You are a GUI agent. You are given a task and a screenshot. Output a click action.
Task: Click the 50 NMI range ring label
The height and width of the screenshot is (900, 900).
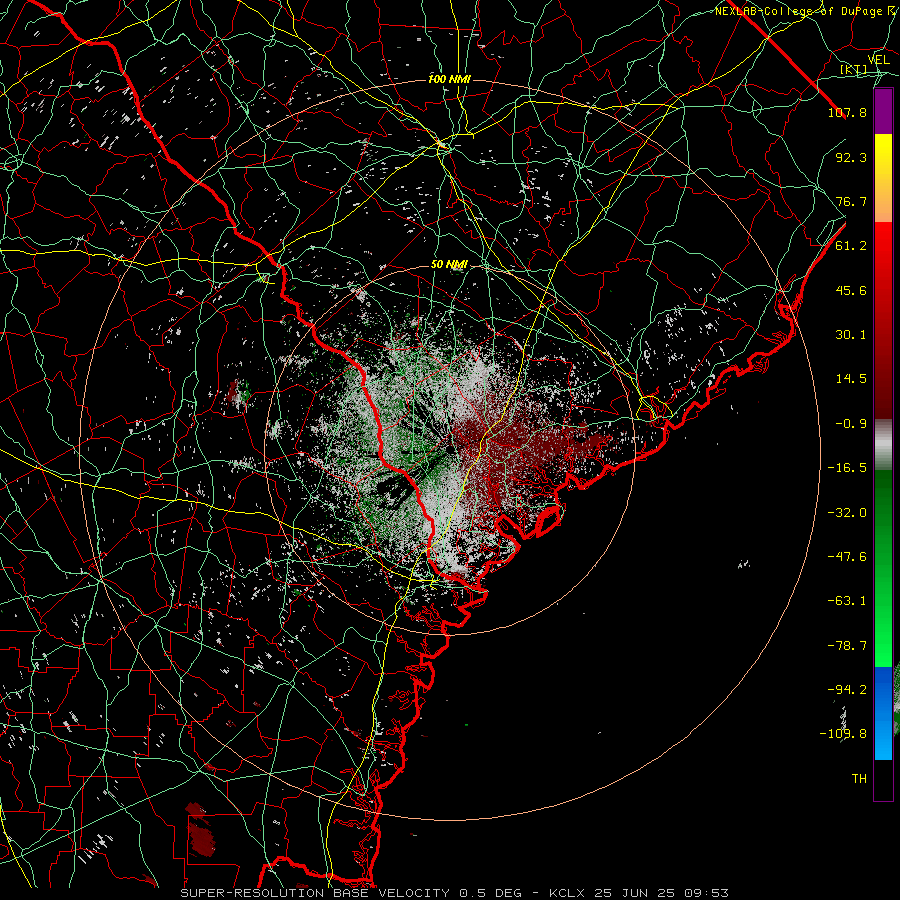(x=449, y=265)
